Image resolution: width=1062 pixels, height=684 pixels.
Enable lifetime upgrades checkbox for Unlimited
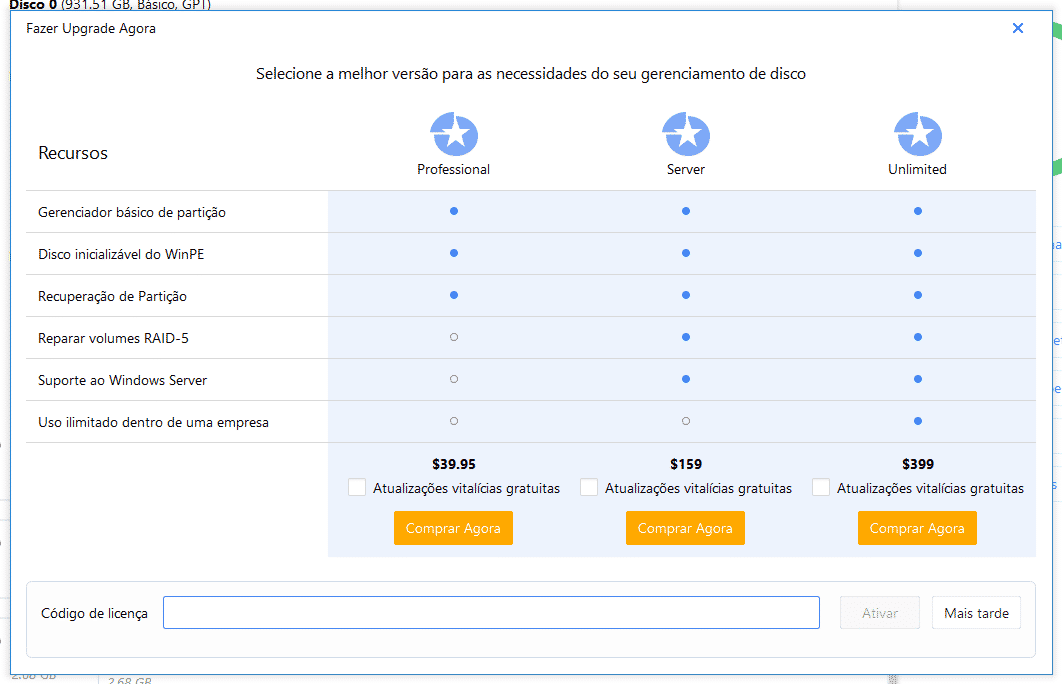821,487
